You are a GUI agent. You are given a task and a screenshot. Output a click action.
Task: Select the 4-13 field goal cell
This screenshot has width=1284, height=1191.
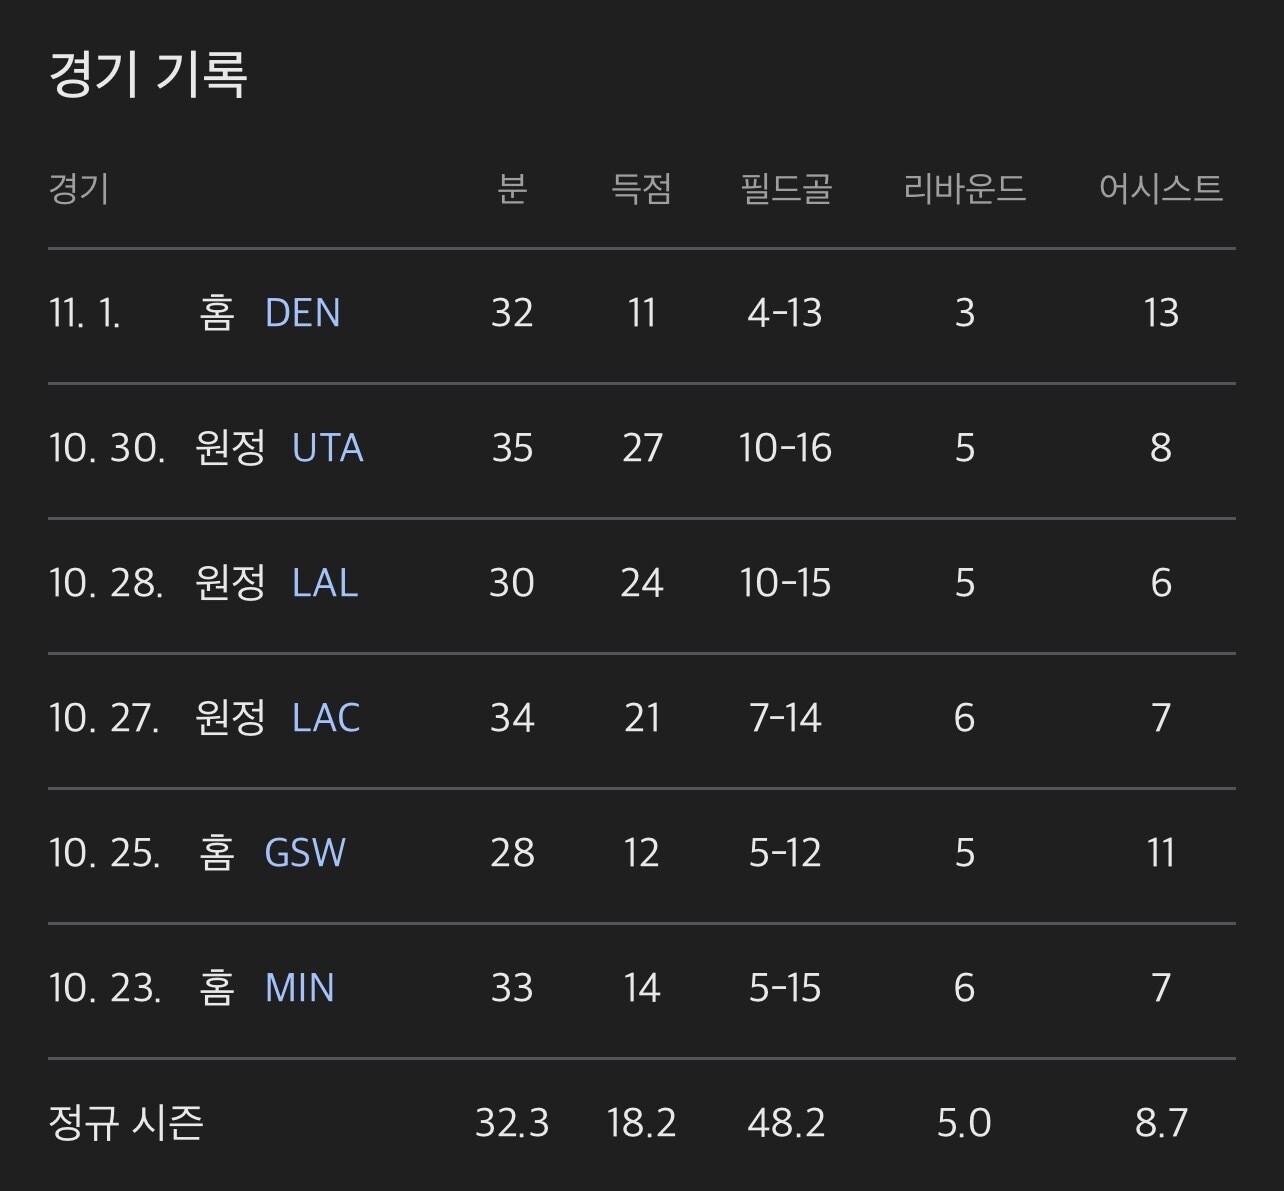pos(785,313)
